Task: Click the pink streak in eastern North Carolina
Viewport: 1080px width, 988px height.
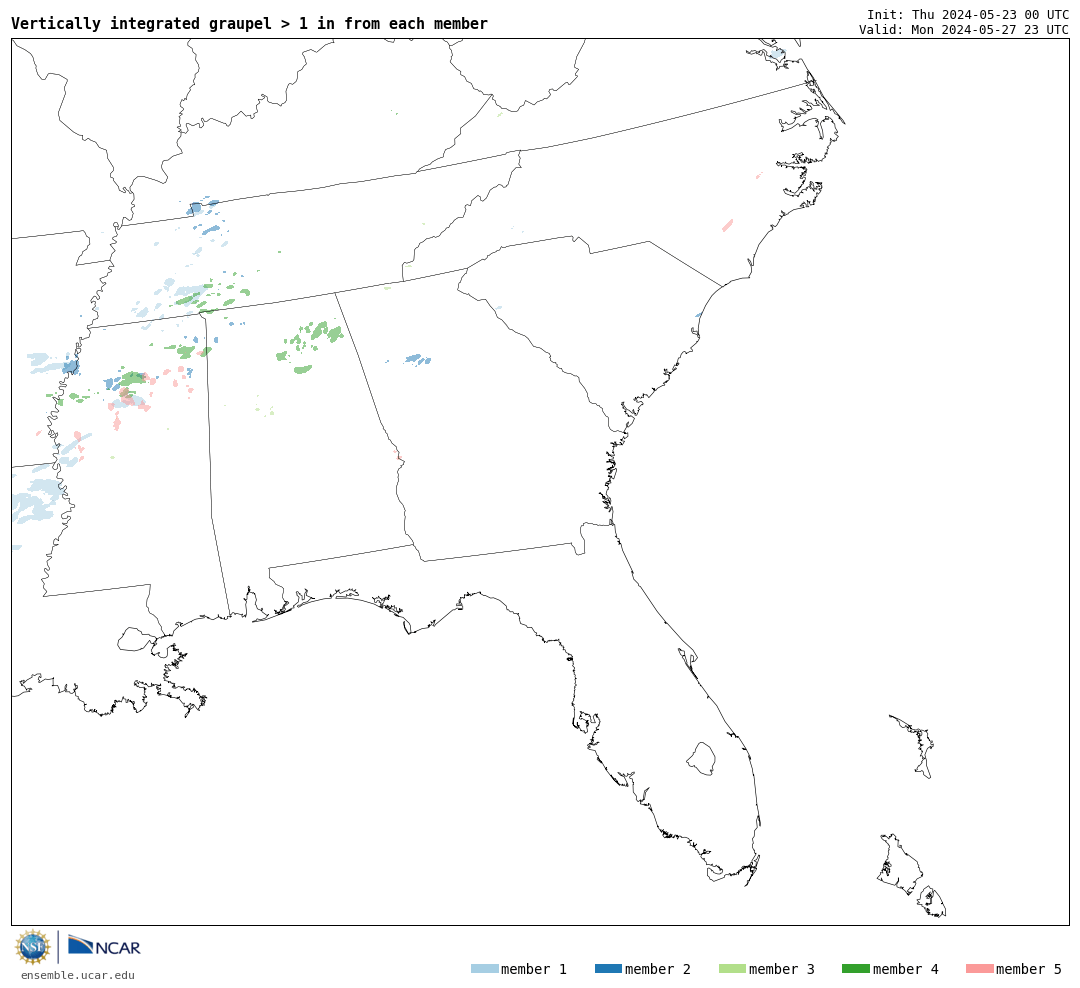Action: [x=727, y=225]
